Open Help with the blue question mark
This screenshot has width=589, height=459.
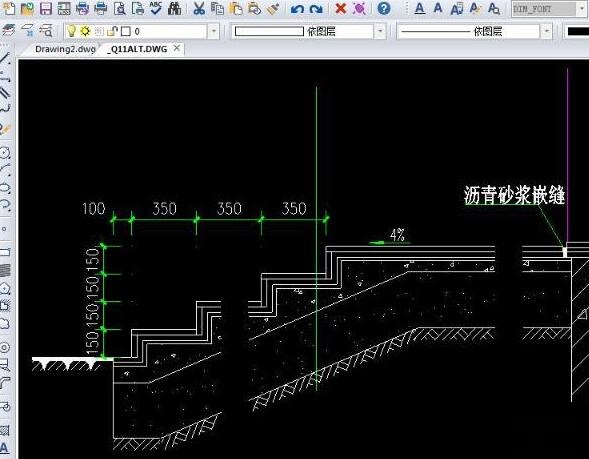pyautogui.click(x=384, y=8)
